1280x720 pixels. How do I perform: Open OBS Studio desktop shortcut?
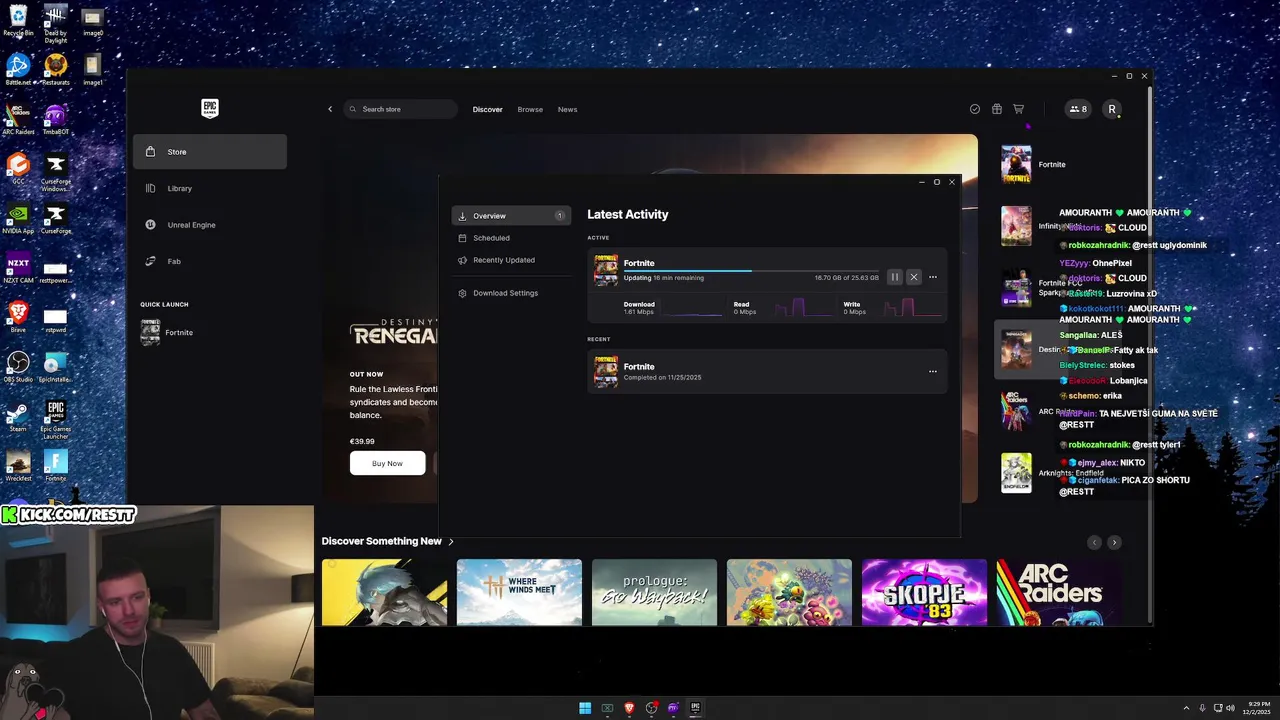coord(18,367)
